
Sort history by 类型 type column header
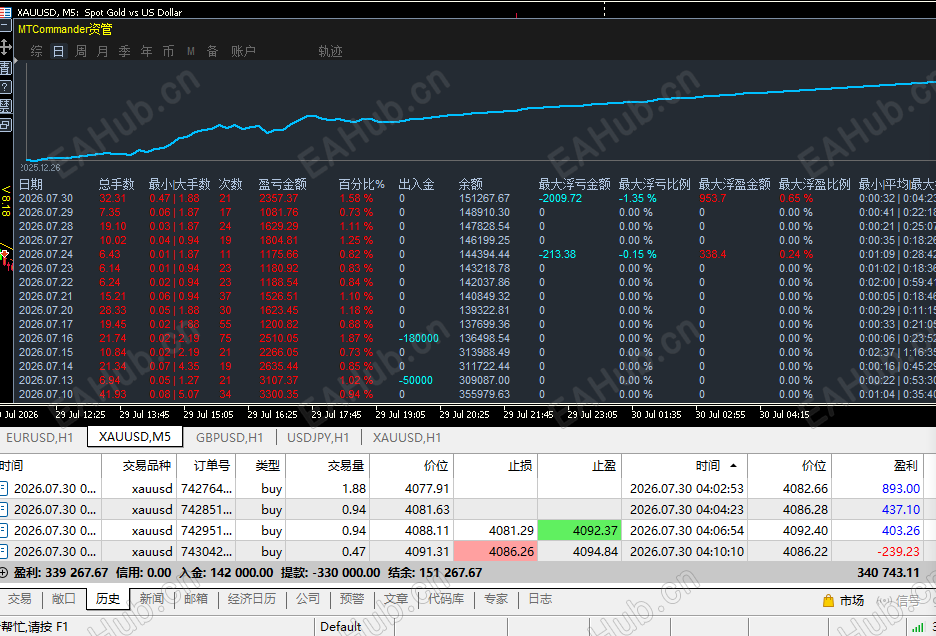[x=261, y=466]
